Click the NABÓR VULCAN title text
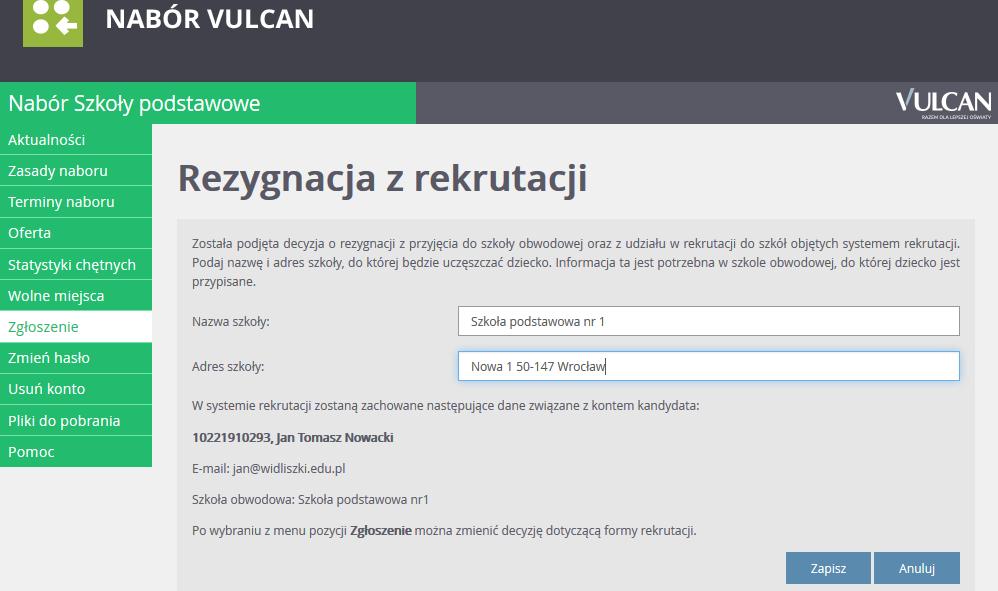 click(209, 19)
